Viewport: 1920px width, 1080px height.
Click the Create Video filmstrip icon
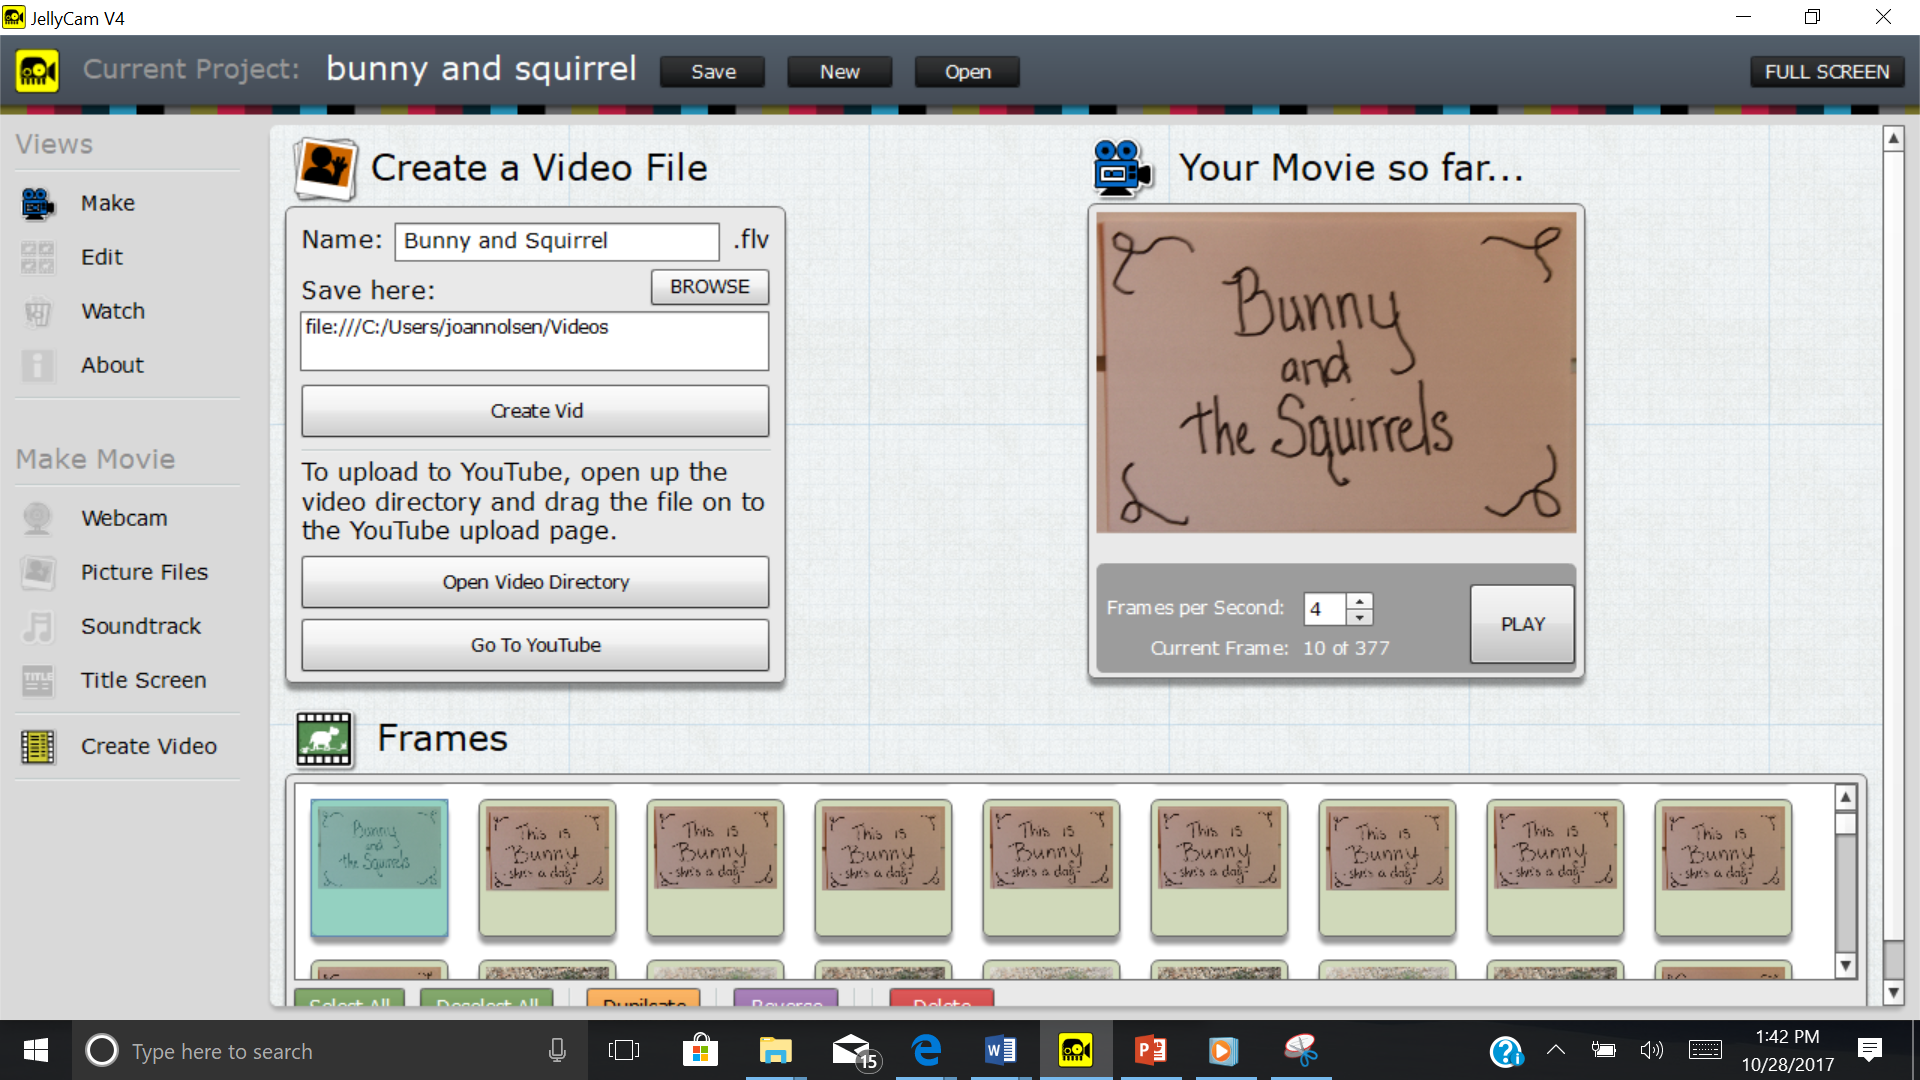pyautogui.click(x=37, y=746)
